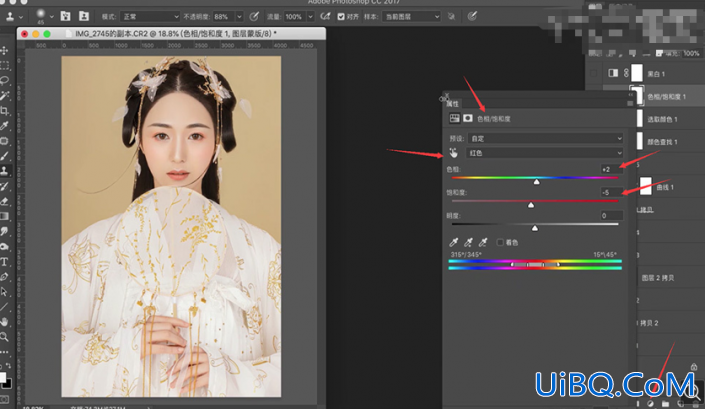The image size is (705, 409).
Task: Select the Magic Wand tool
Action: click(4, 95)
